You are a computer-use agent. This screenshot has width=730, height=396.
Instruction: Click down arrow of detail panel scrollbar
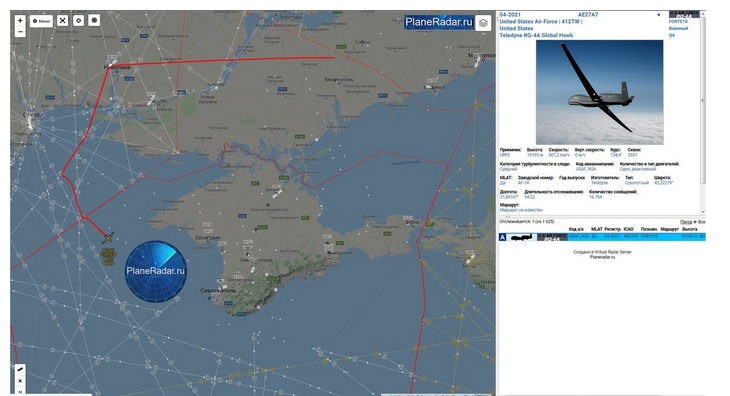(703, 212)
